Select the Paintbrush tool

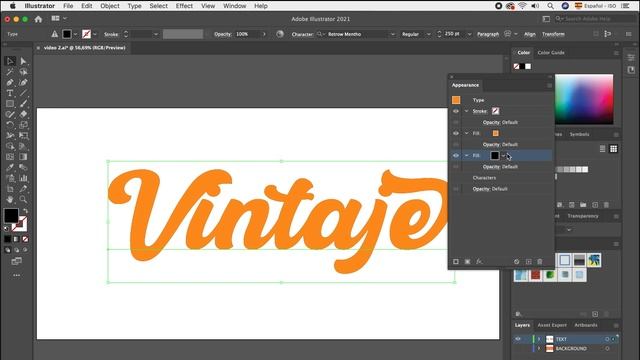point(23,104)
